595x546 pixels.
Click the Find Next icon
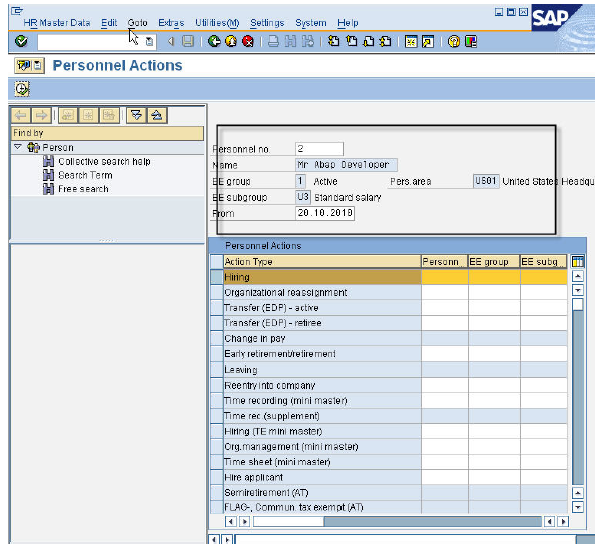point(308,41)
